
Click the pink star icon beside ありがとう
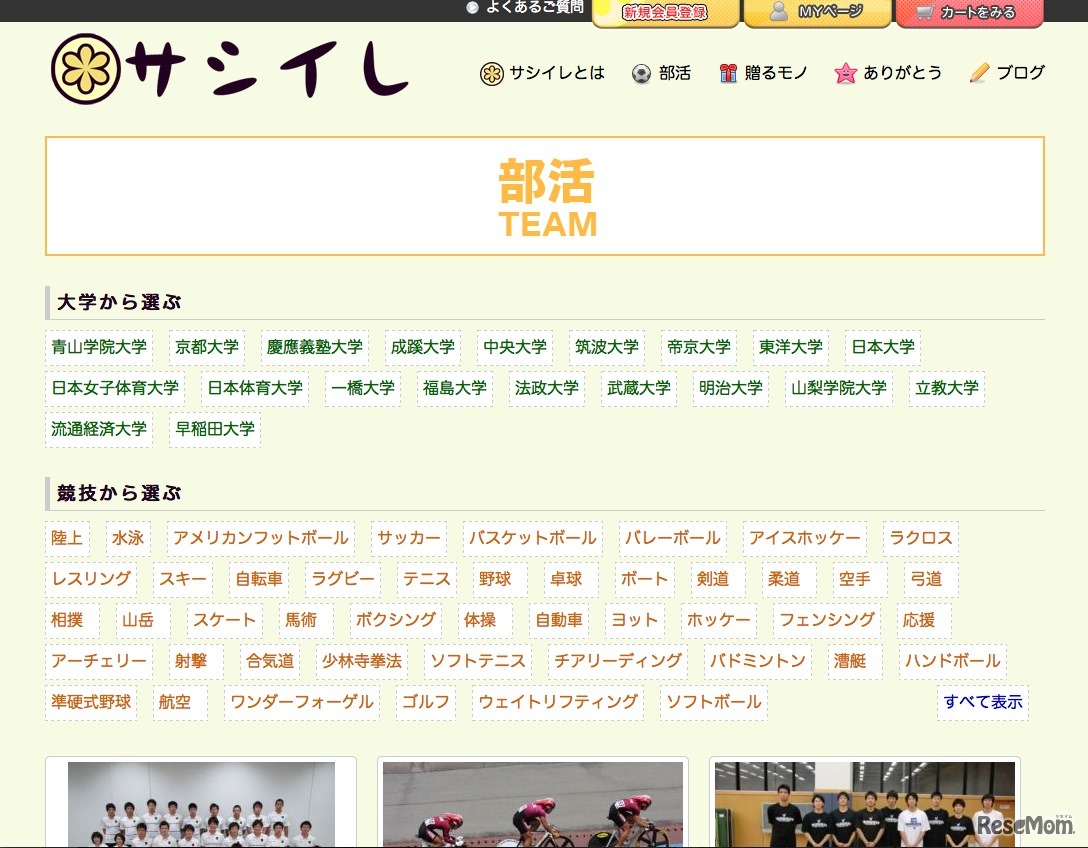(846, 73)
